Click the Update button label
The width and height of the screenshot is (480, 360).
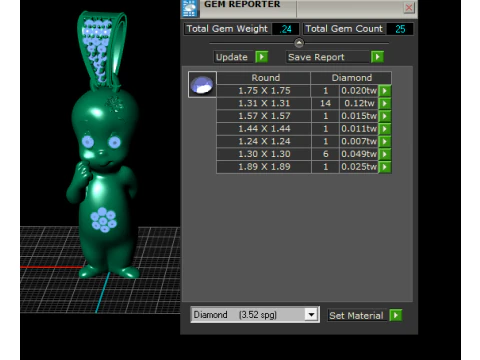[x=232, y=57]
